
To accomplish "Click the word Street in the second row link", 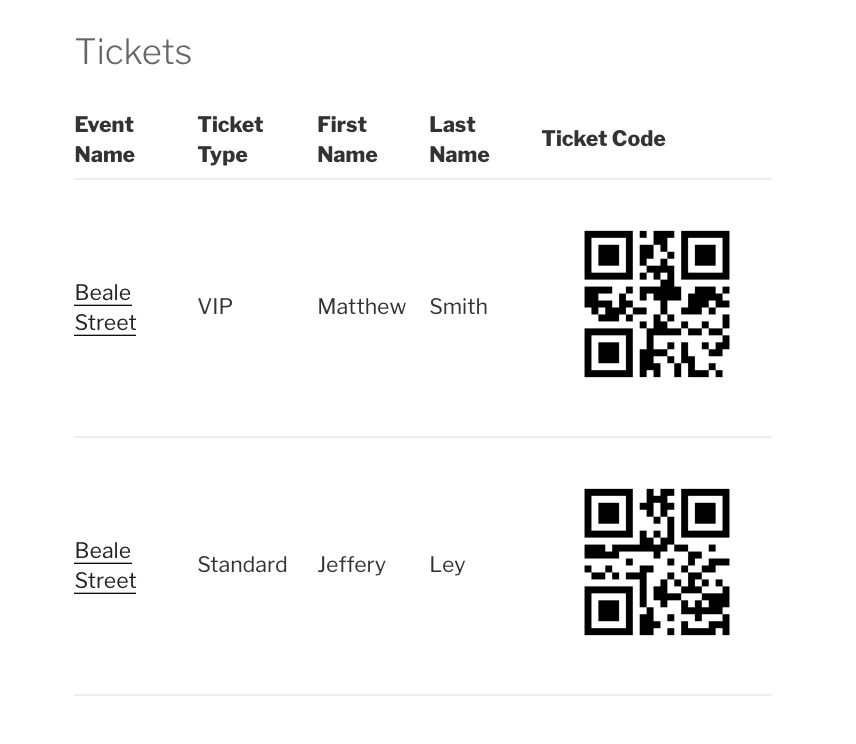I will [105, 581].
